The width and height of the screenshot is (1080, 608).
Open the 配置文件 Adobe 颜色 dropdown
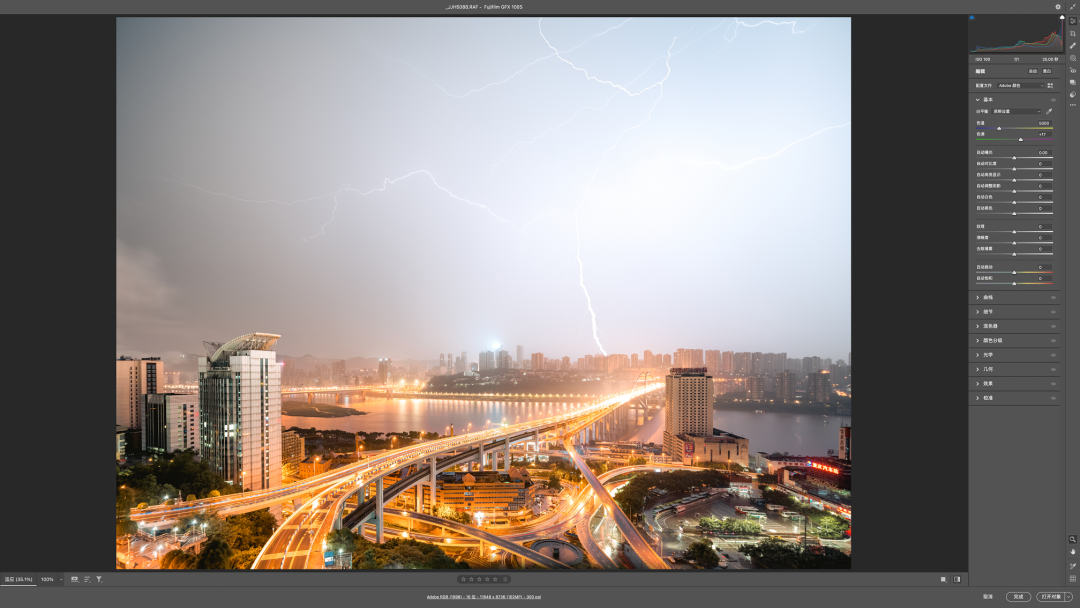[1019, 85]
